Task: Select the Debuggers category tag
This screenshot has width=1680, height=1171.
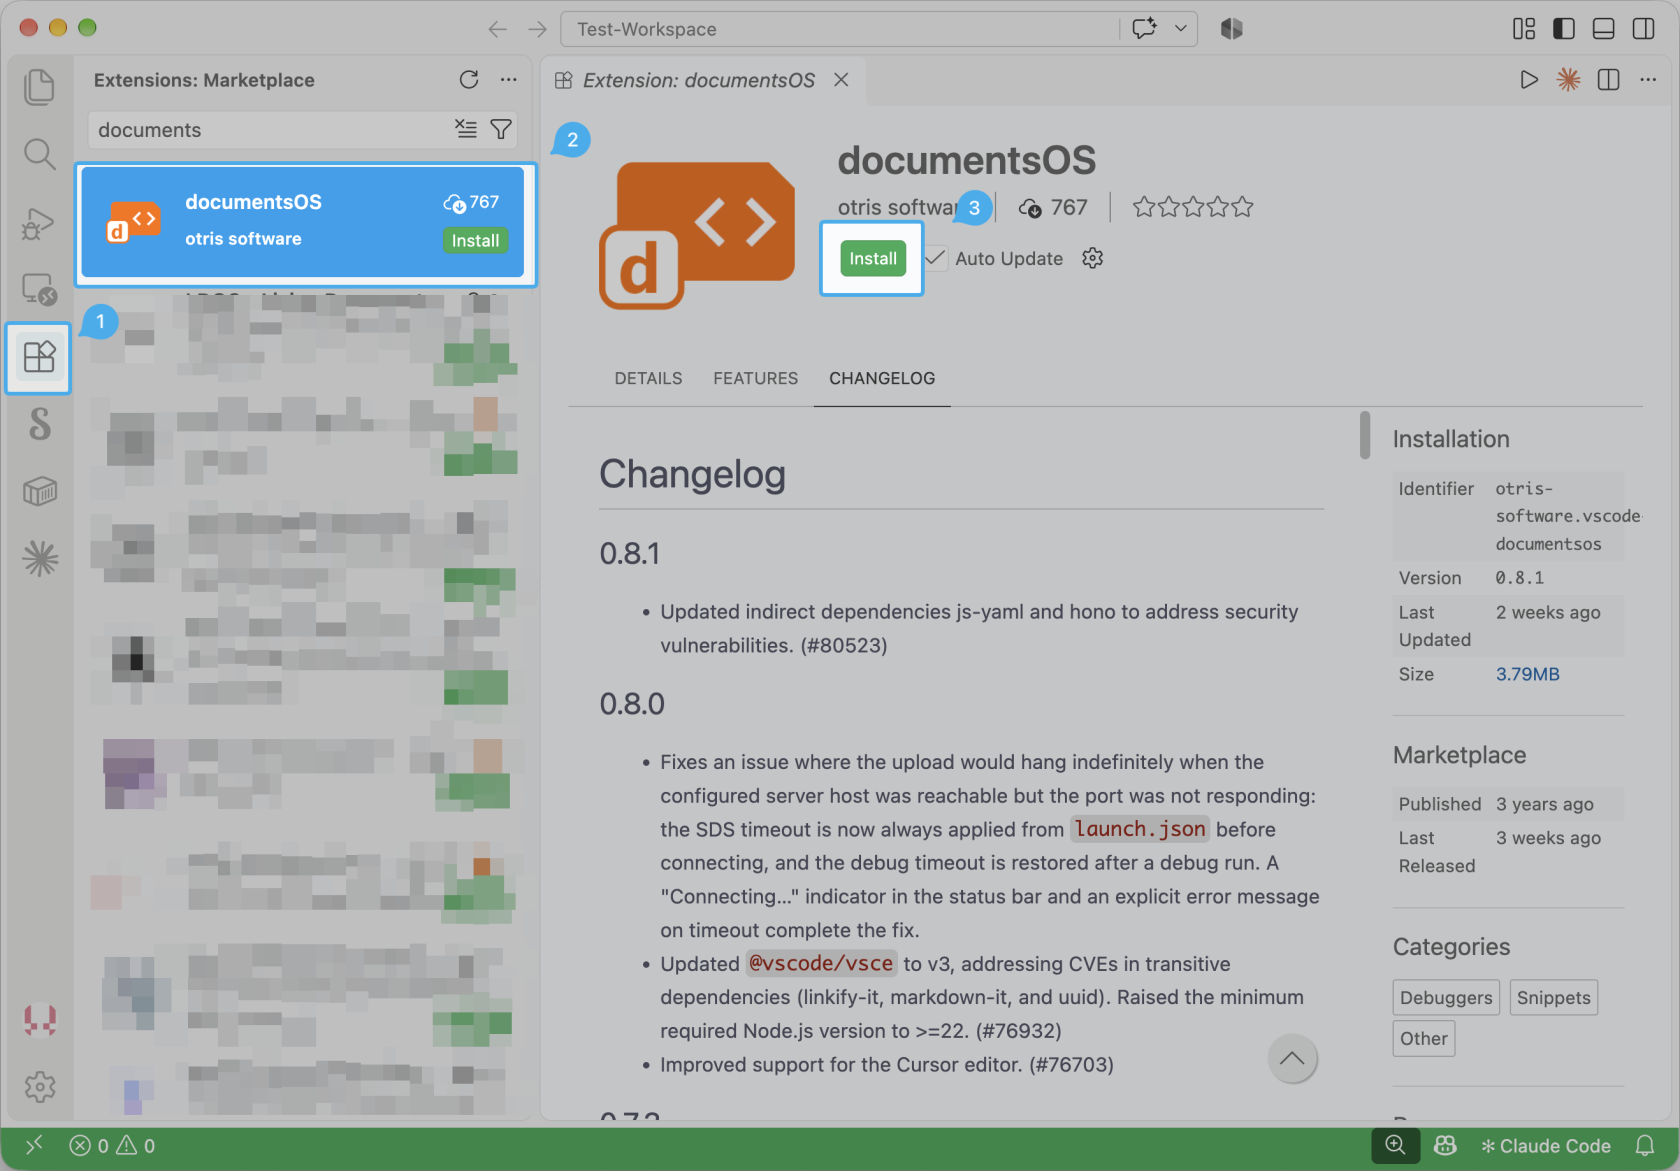Action: [1446, 997]
